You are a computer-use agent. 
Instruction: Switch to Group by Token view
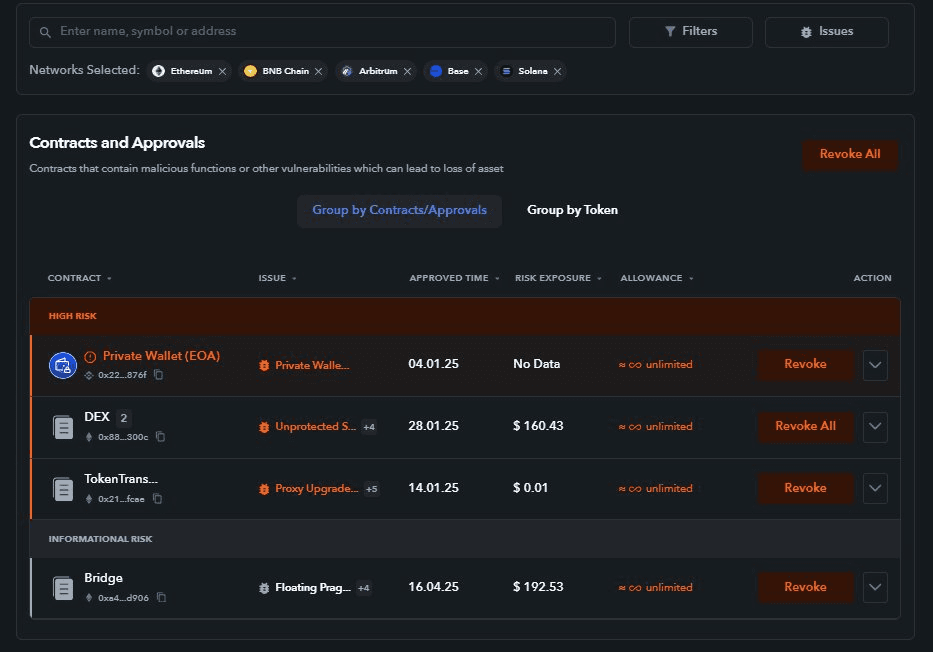point(572,210)
